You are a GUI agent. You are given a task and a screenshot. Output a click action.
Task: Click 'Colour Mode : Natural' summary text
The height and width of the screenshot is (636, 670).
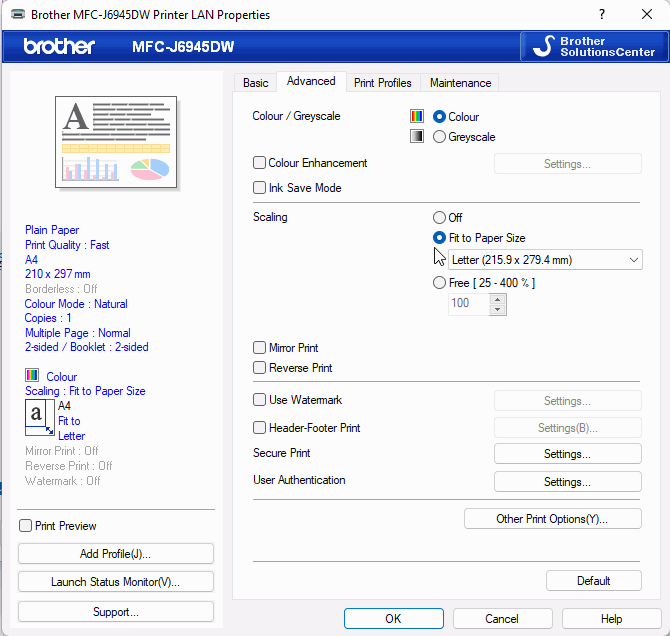click(76, 303)
